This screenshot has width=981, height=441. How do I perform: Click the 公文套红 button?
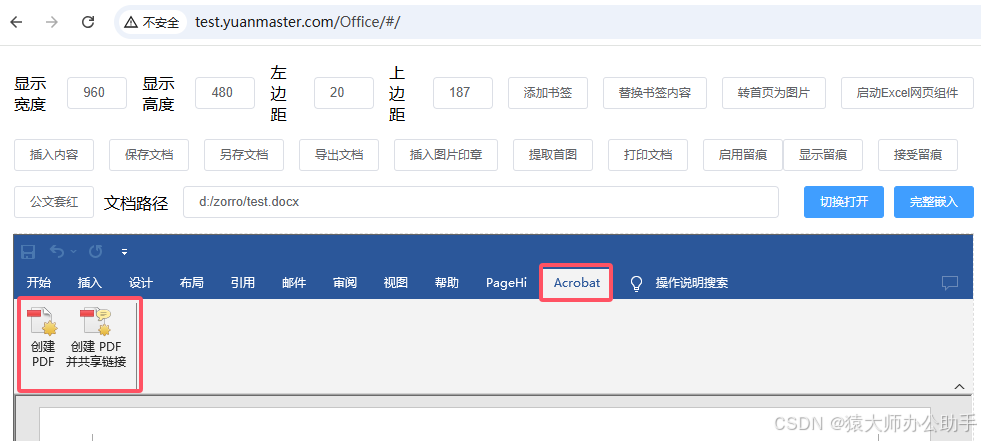[x=54, y=202]
